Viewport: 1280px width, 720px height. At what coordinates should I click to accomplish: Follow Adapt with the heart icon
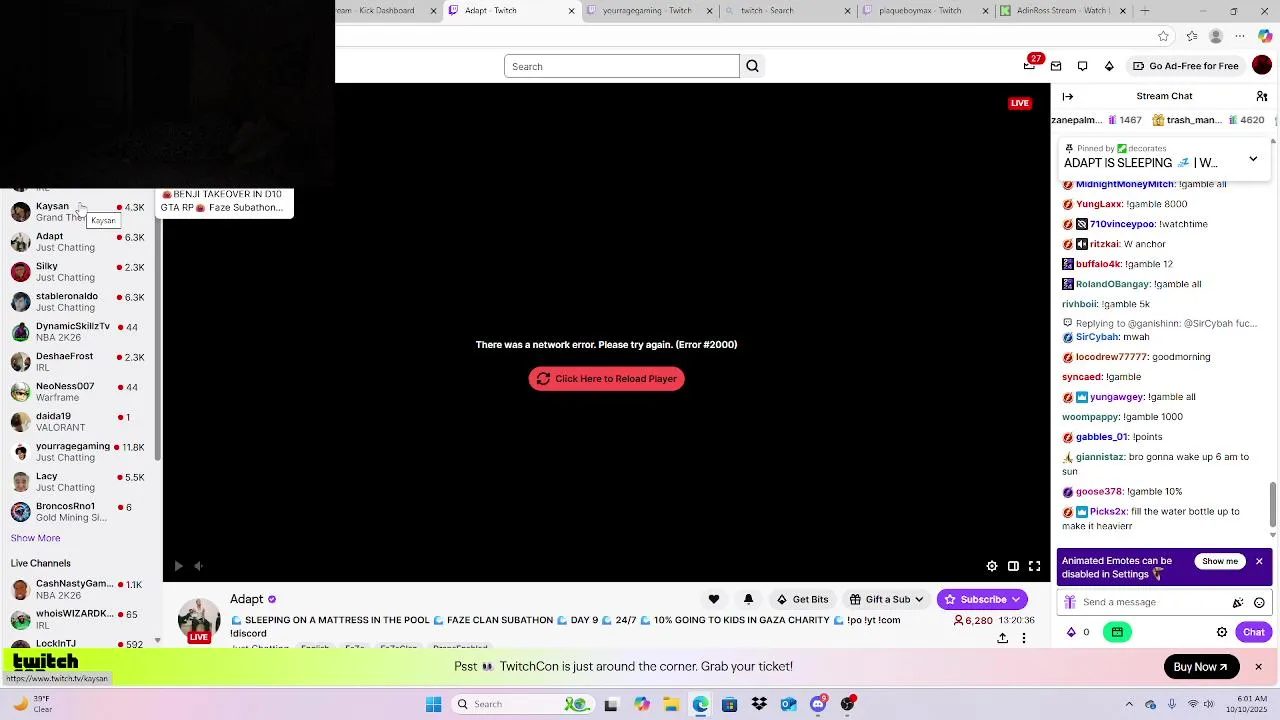pos(714,599)
